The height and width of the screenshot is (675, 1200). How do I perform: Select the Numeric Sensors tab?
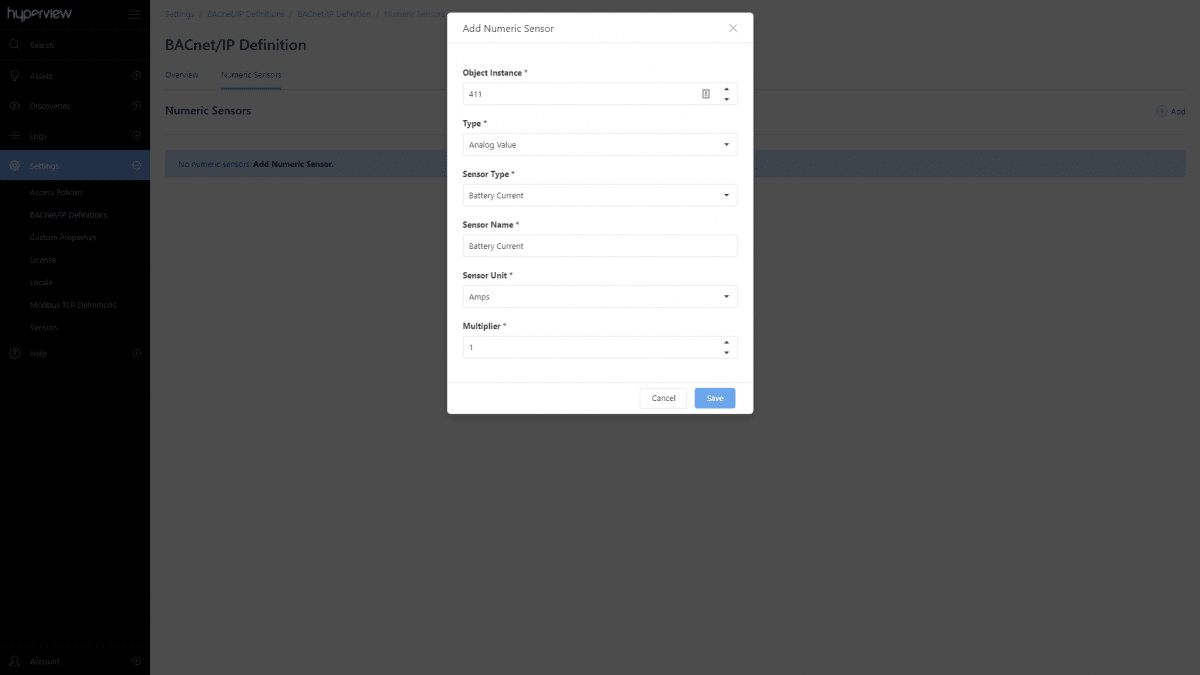pyautogui.click(x=251, y=74)
